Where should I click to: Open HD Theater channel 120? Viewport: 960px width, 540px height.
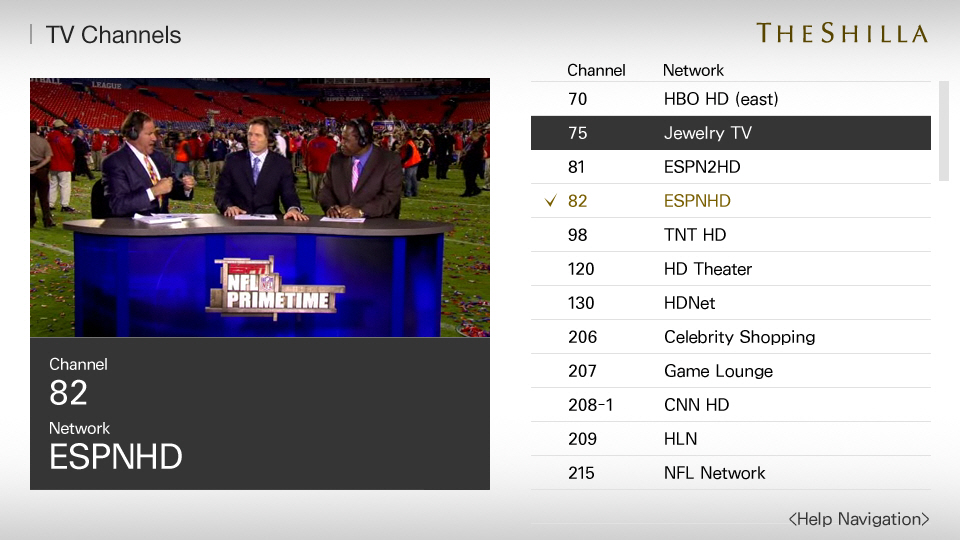(x=730, y=269)
